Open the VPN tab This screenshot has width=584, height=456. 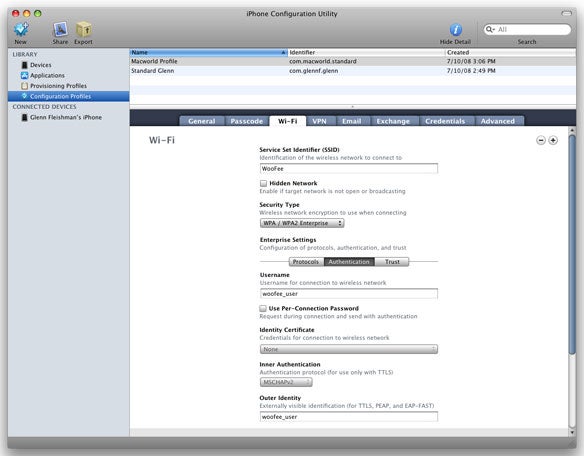coord(319,121)
